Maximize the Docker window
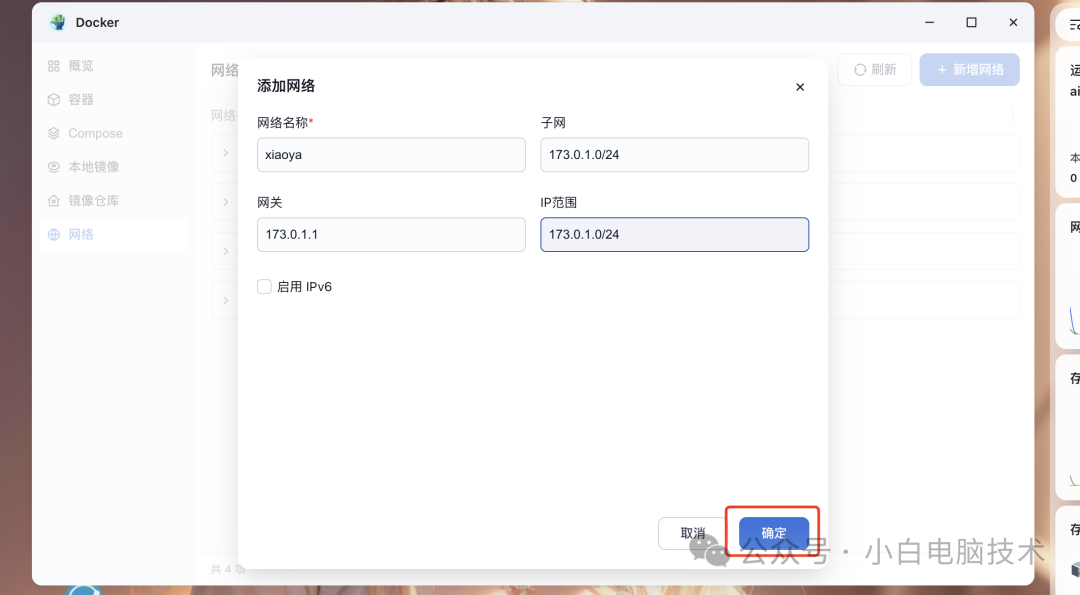The width and height of the screenshot is (1080, 595). (971, 22)
